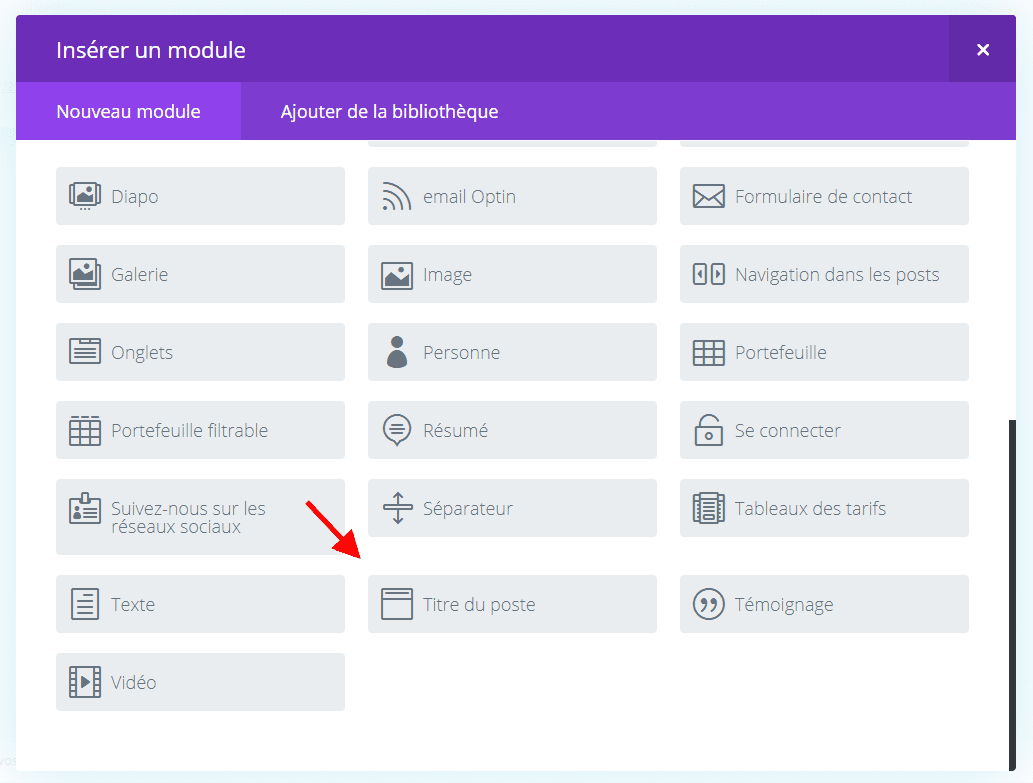Image resolution: width=1033 pixels, height=783 pixels.
Task: Click the Diapo slideshow icon
Action: tap(85, 196)
